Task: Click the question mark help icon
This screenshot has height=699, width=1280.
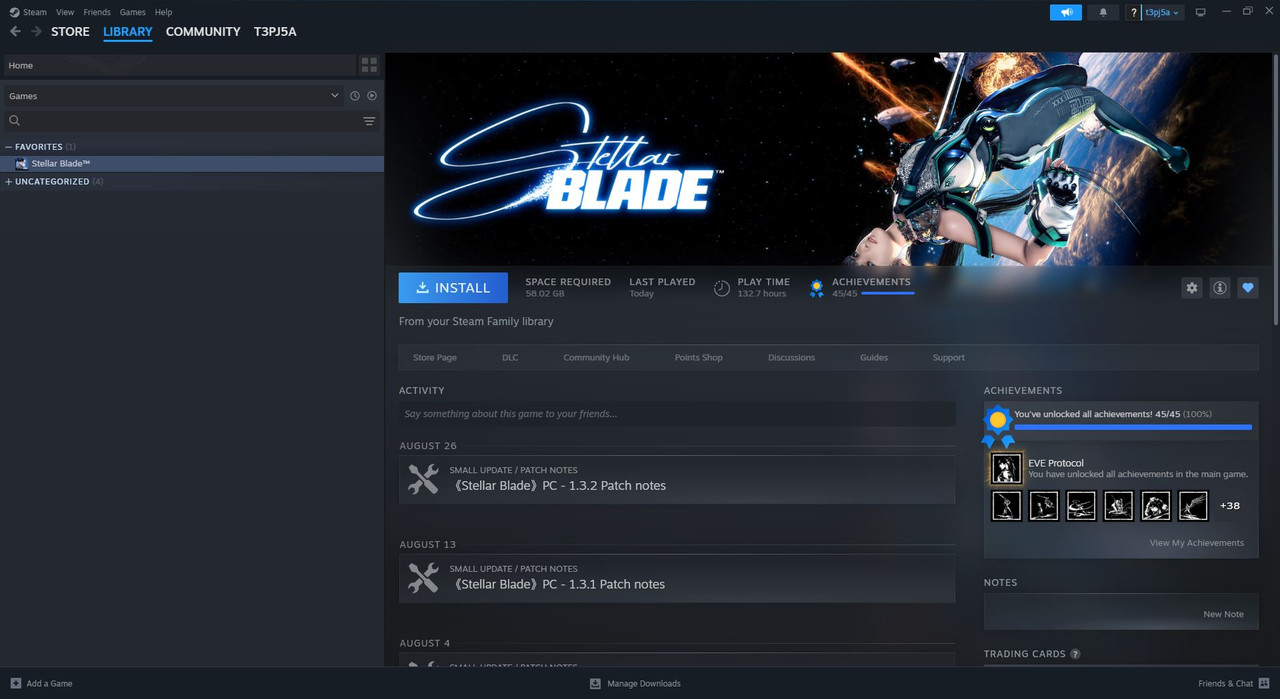Action: click(1133, 12)
